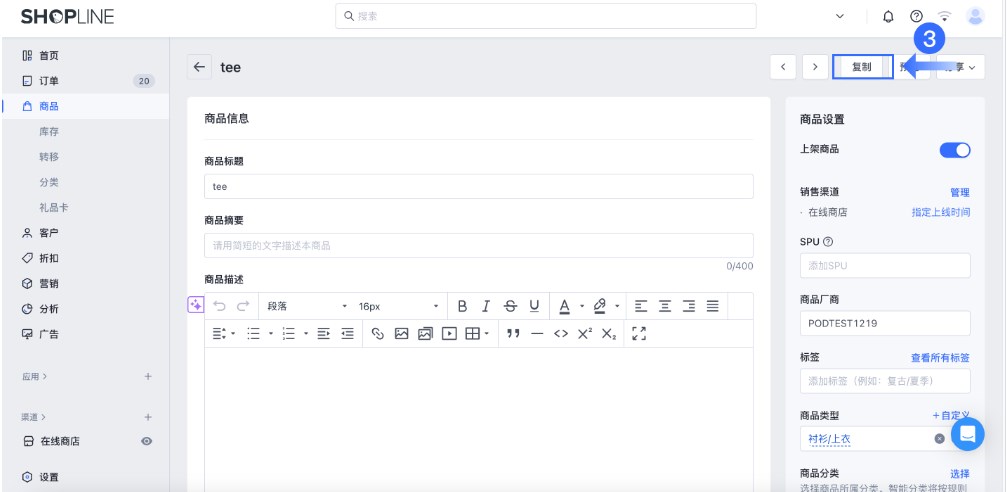Viewport: 1007px width, 492px height.
Task: Click the user avatar icon
Action: pos(976,16)
